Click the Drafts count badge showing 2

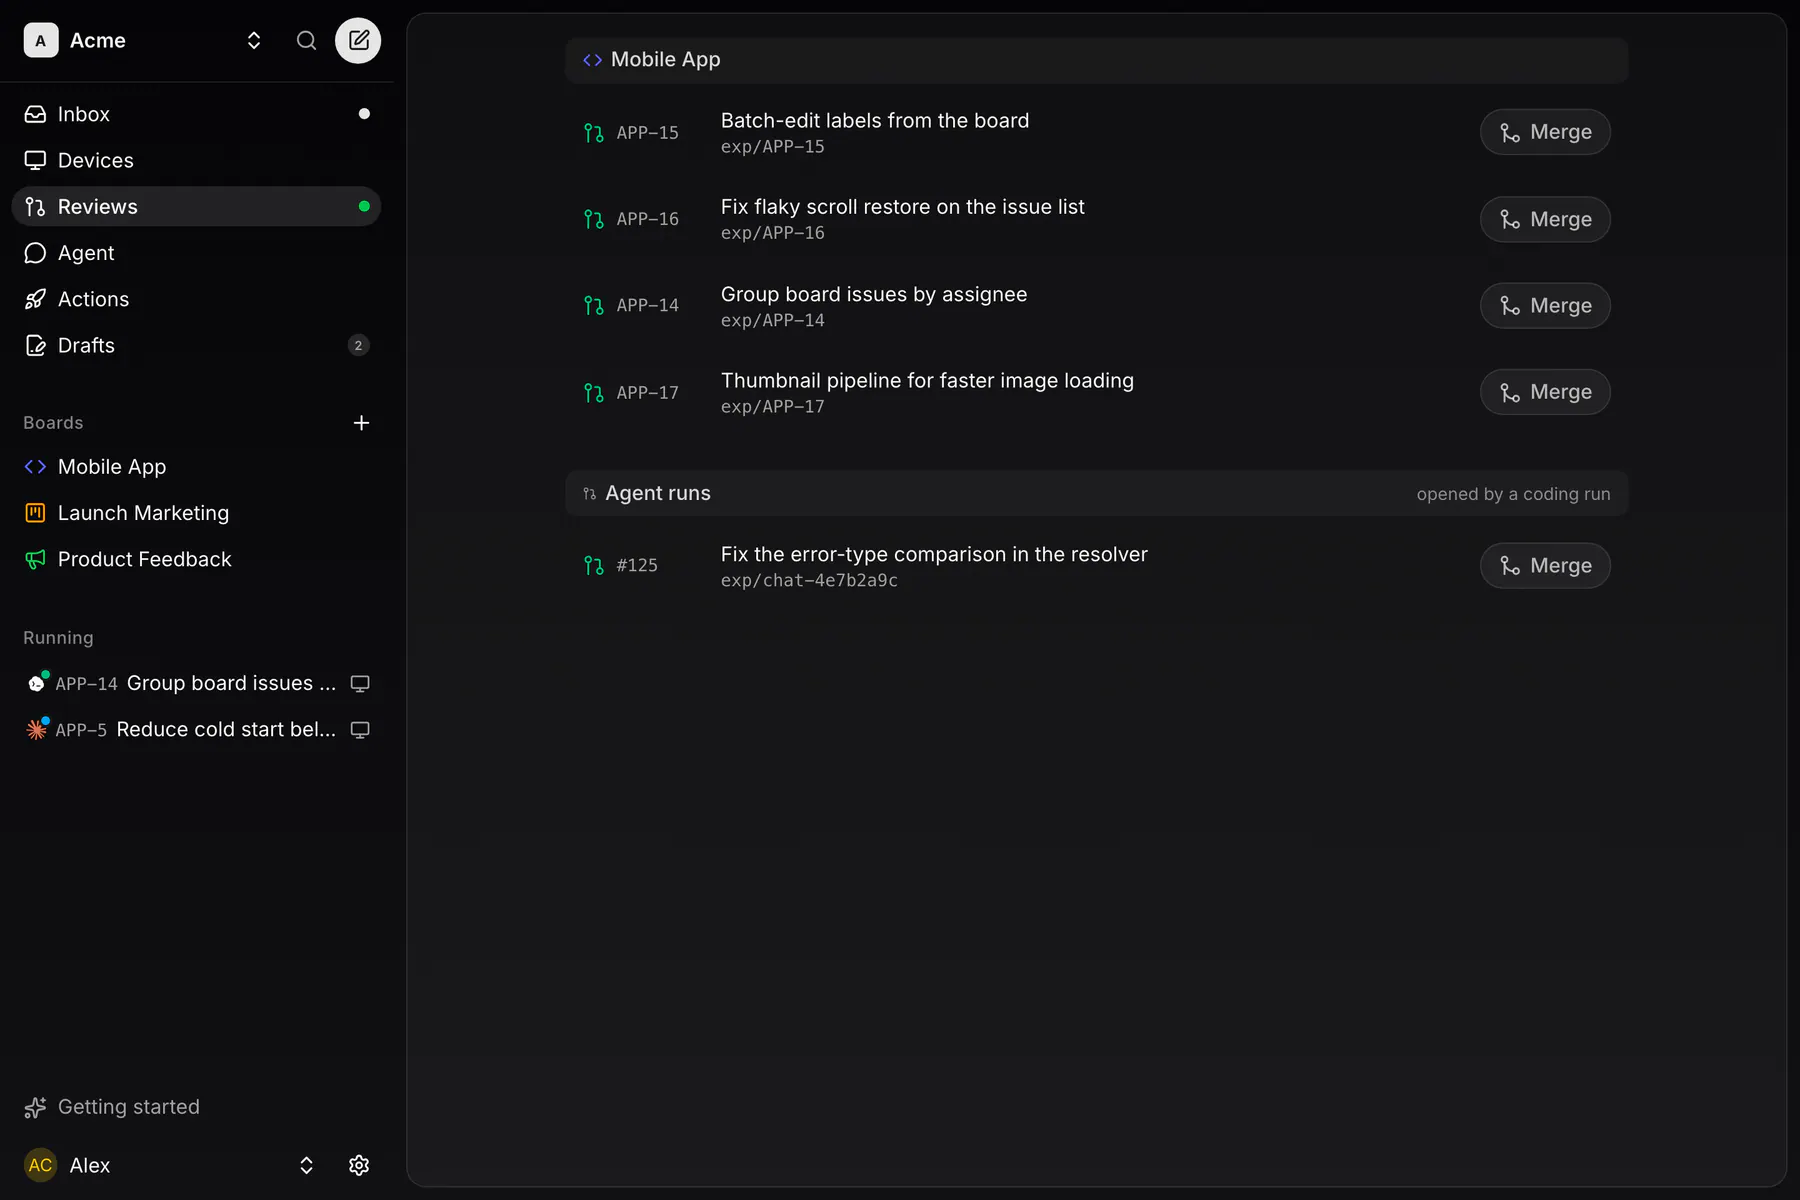358,345
